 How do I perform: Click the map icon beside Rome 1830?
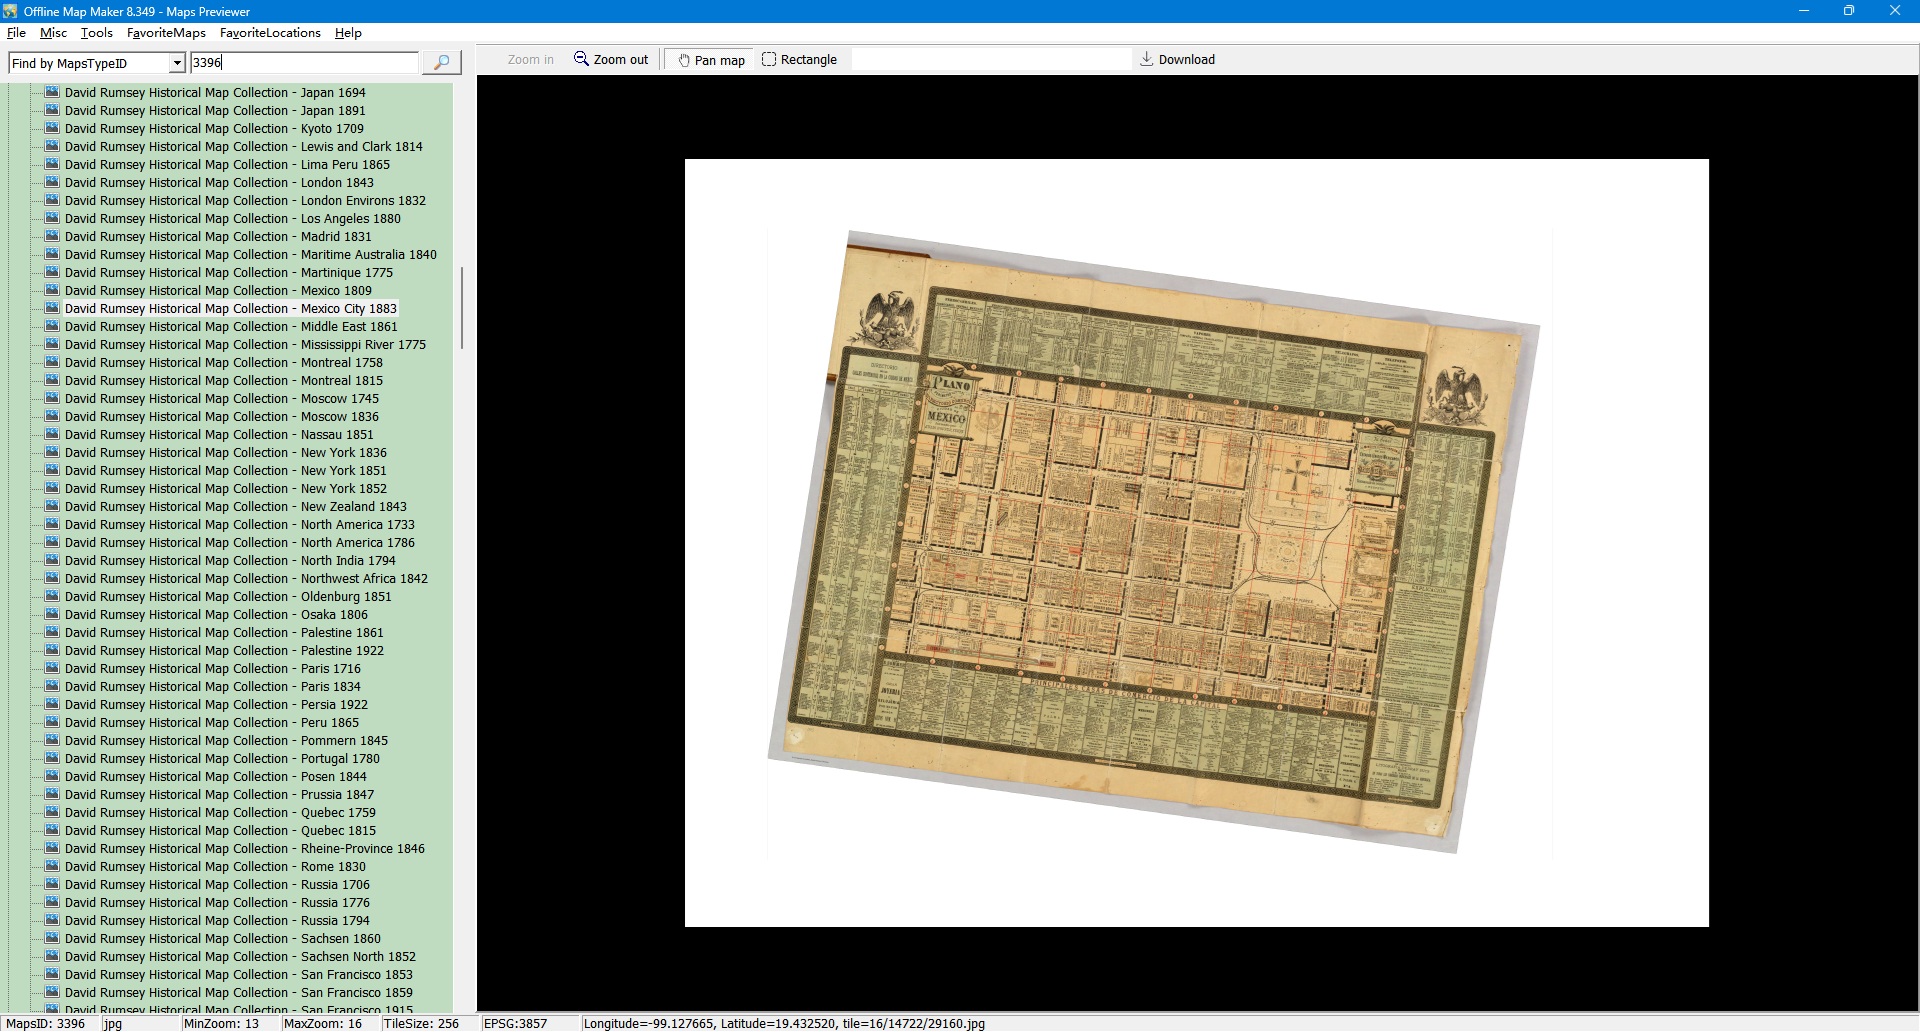[x=52, y=866]
